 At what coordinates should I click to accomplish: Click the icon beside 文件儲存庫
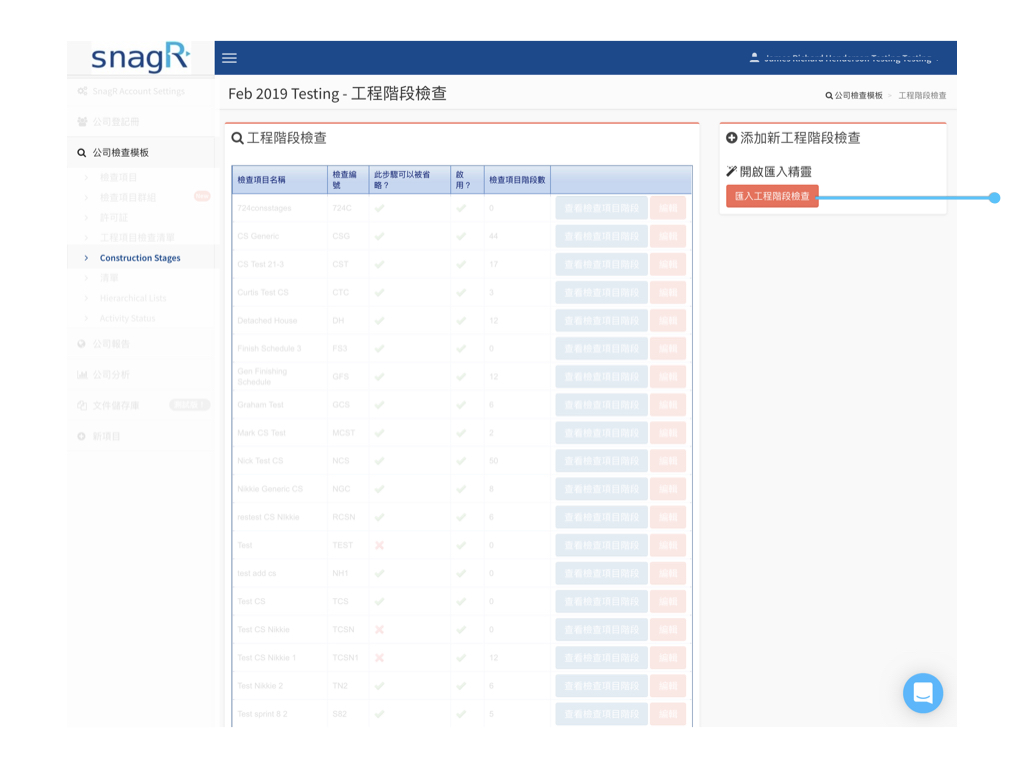click(x=82, y=405)
